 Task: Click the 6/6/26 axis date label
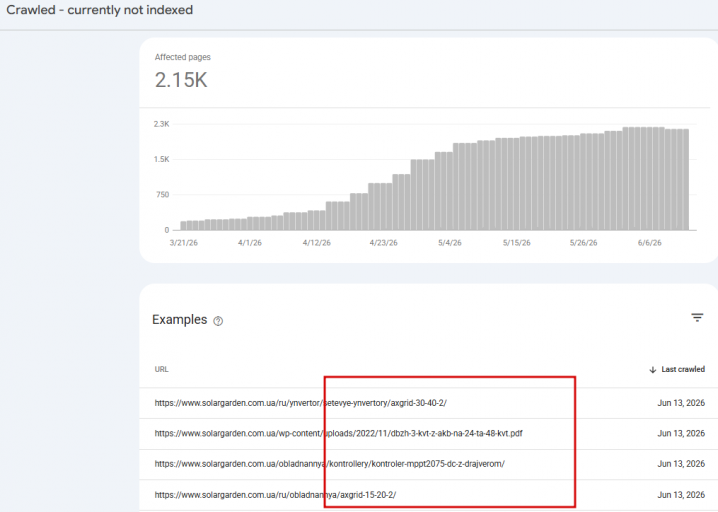coord(649,243)
